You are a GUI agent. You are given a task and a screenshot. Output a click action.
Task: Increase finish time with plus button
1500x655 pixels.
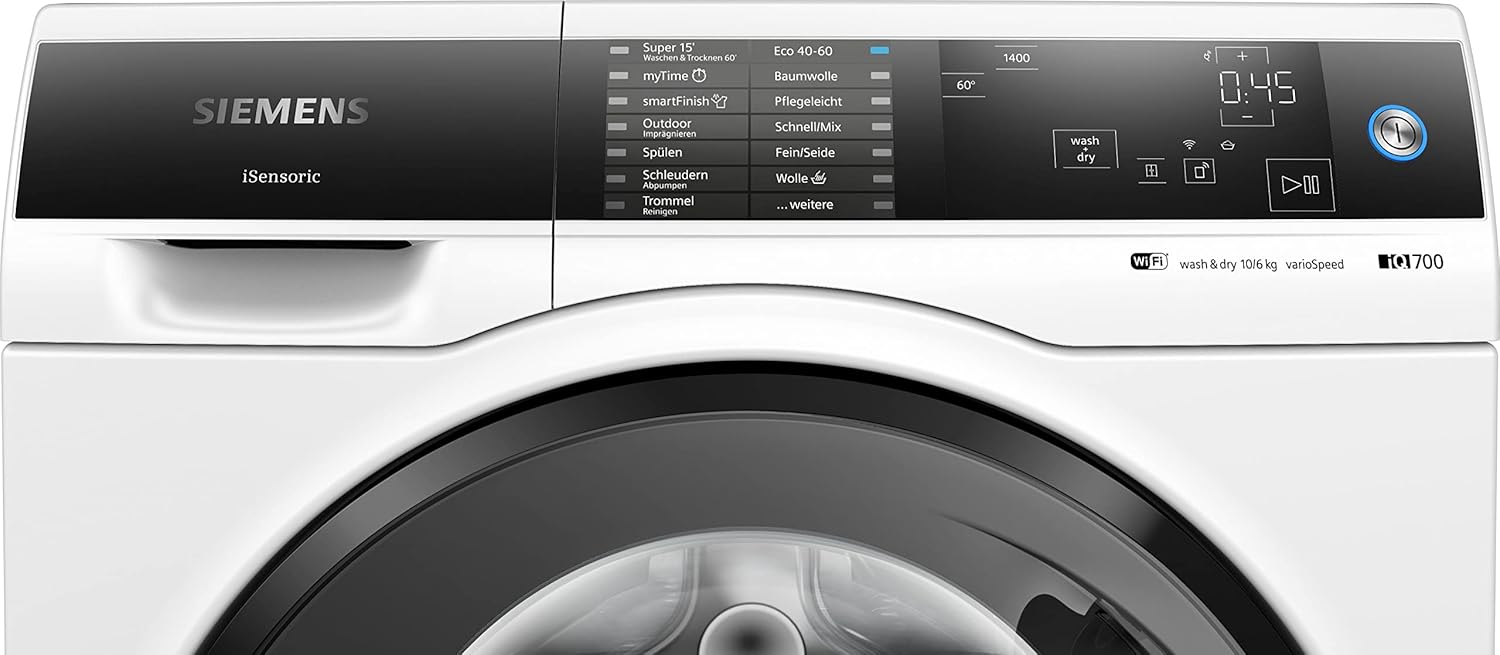[x=1243, y=56]
